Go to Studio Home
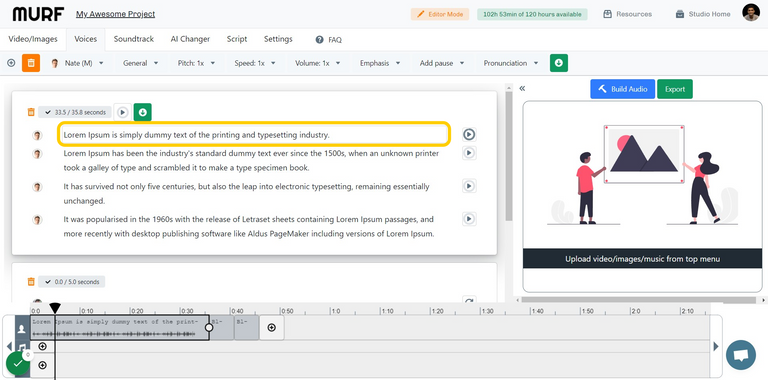This screenshot has width=768, height=380. tap(703, 14)
